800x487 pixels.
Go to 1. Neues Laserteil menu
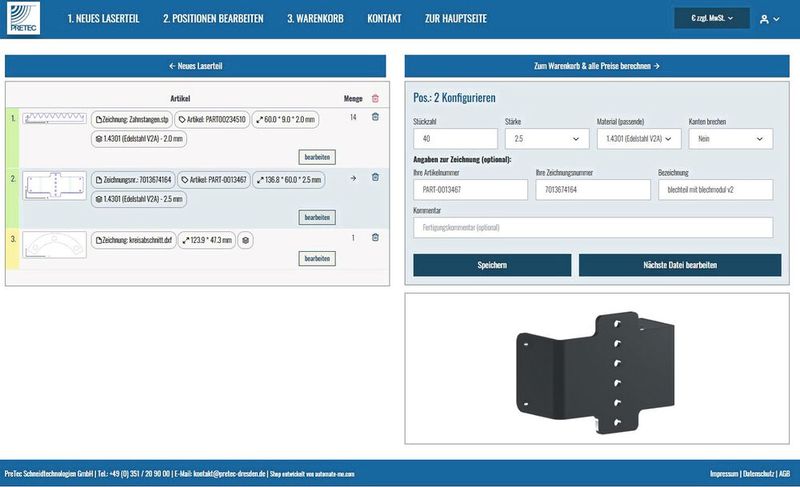point(103,18)
